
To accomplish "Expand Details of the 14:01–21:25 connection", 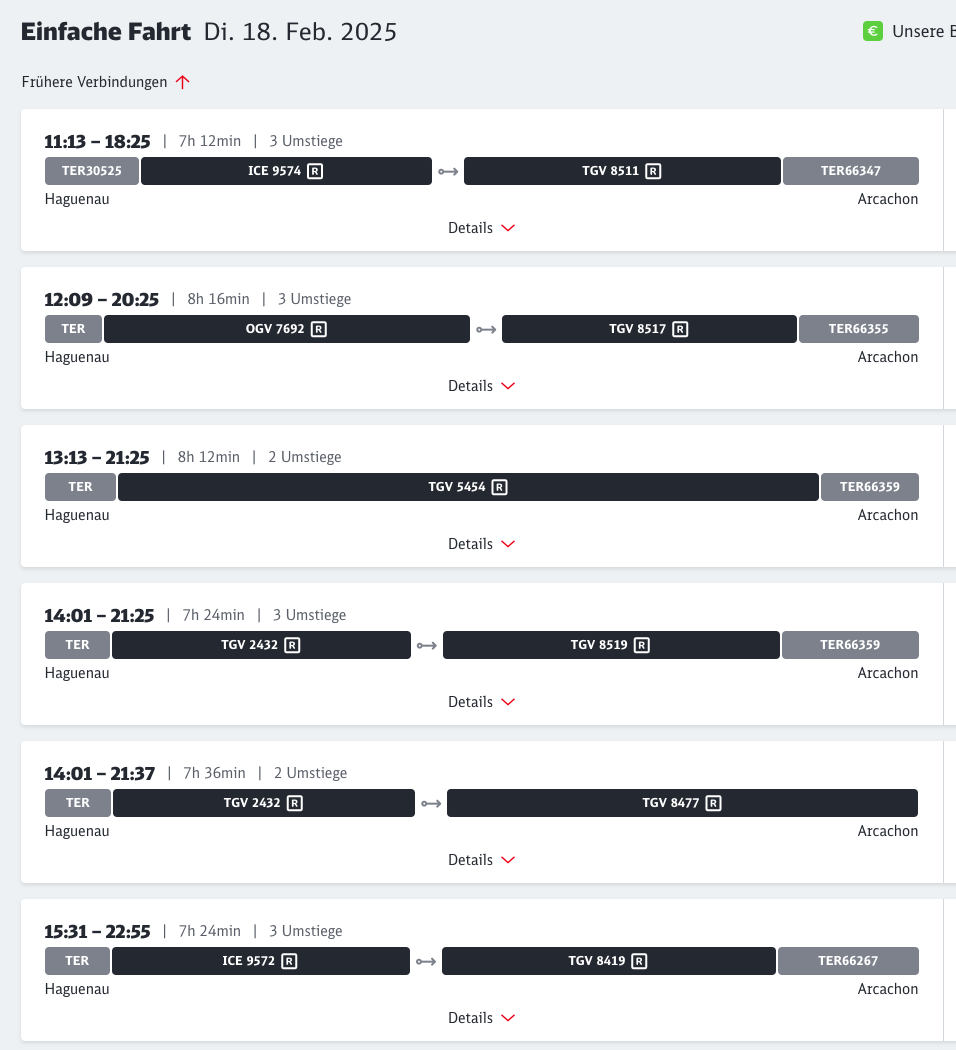I will 482,702.
